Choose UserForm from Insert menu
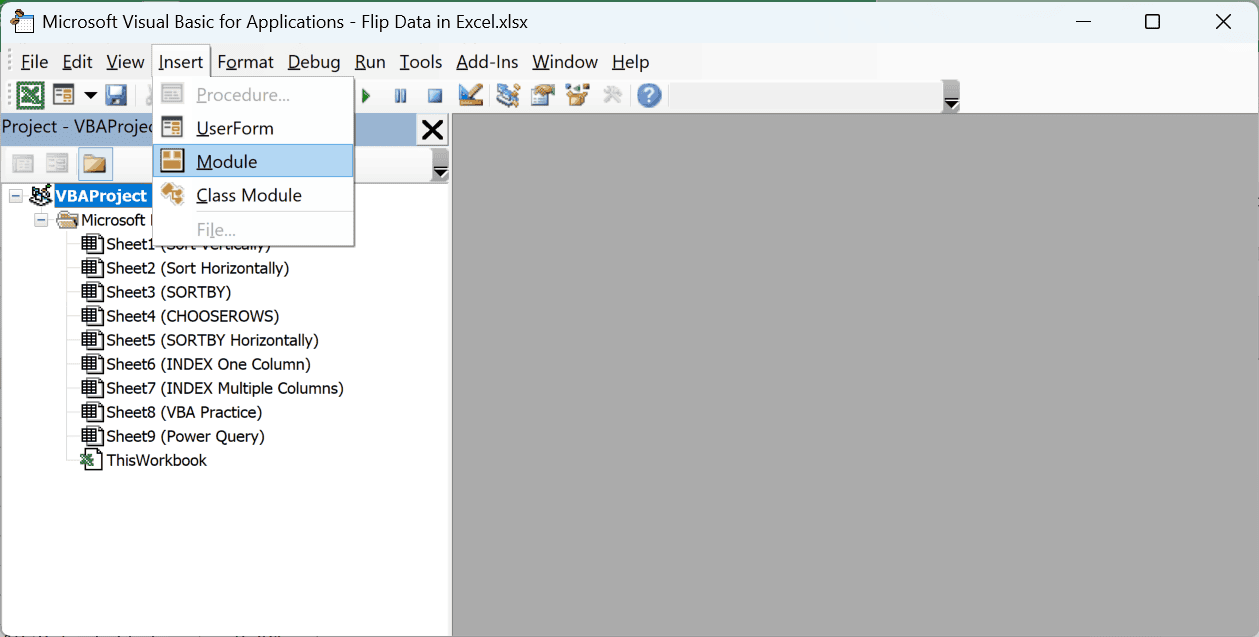The height and width of the screenshot is (637, 1259). pos(254,128)
